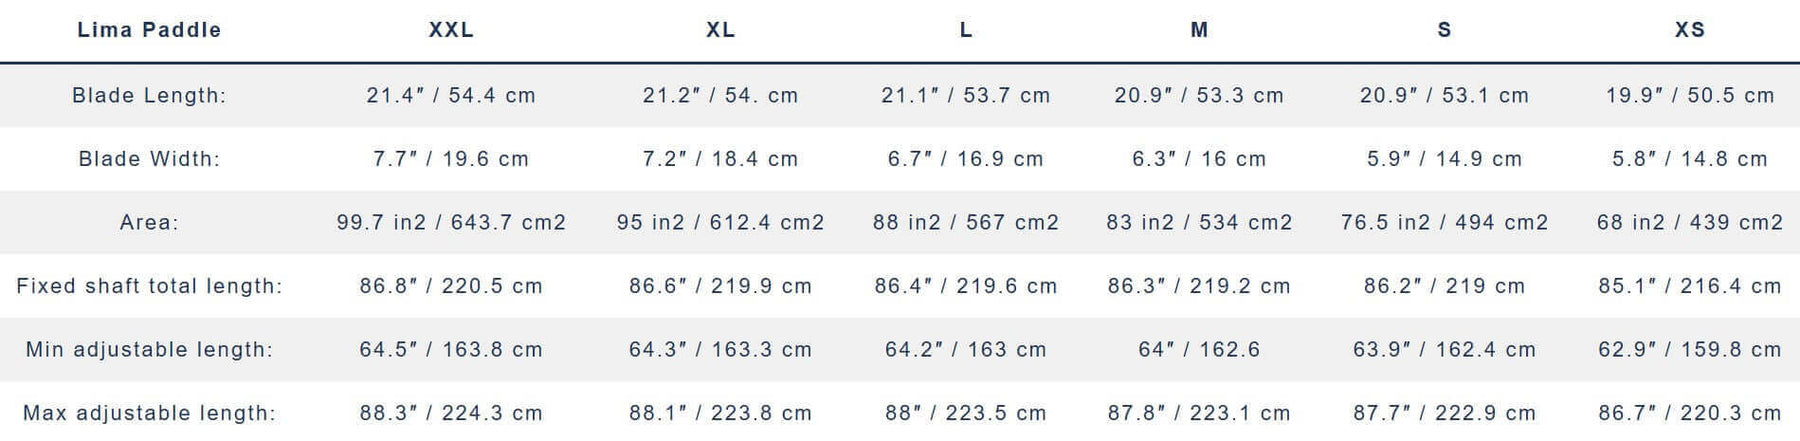The width and height of the screenshot is (1800, 441).
Task: Click Max adjustable length label
Action: (149, 413)
